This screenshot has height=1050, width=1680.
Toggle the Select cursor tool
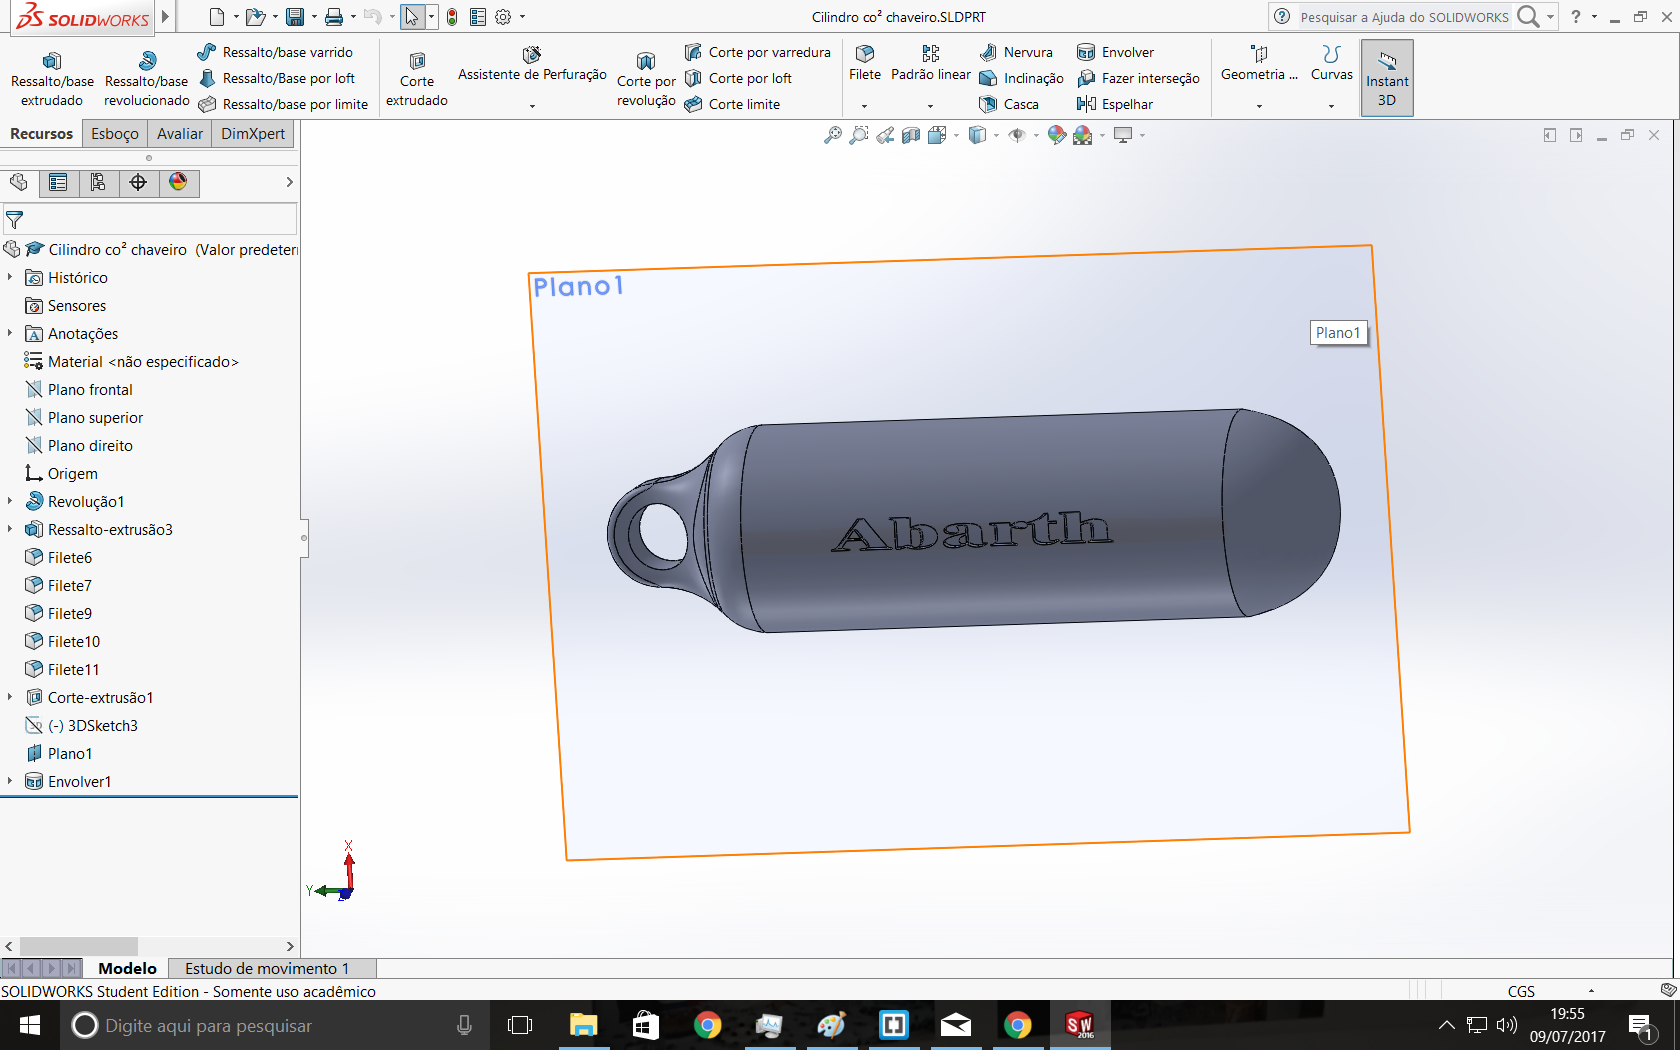pos(411,17)
